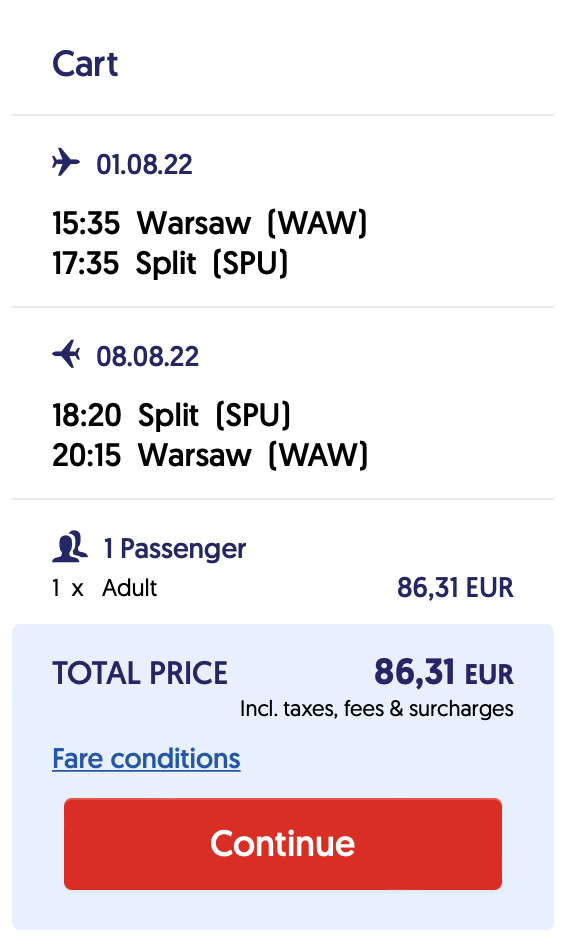Screen dimensions: 570x942
Task: Click the return flight airplane icon
Action: point(66,354)
